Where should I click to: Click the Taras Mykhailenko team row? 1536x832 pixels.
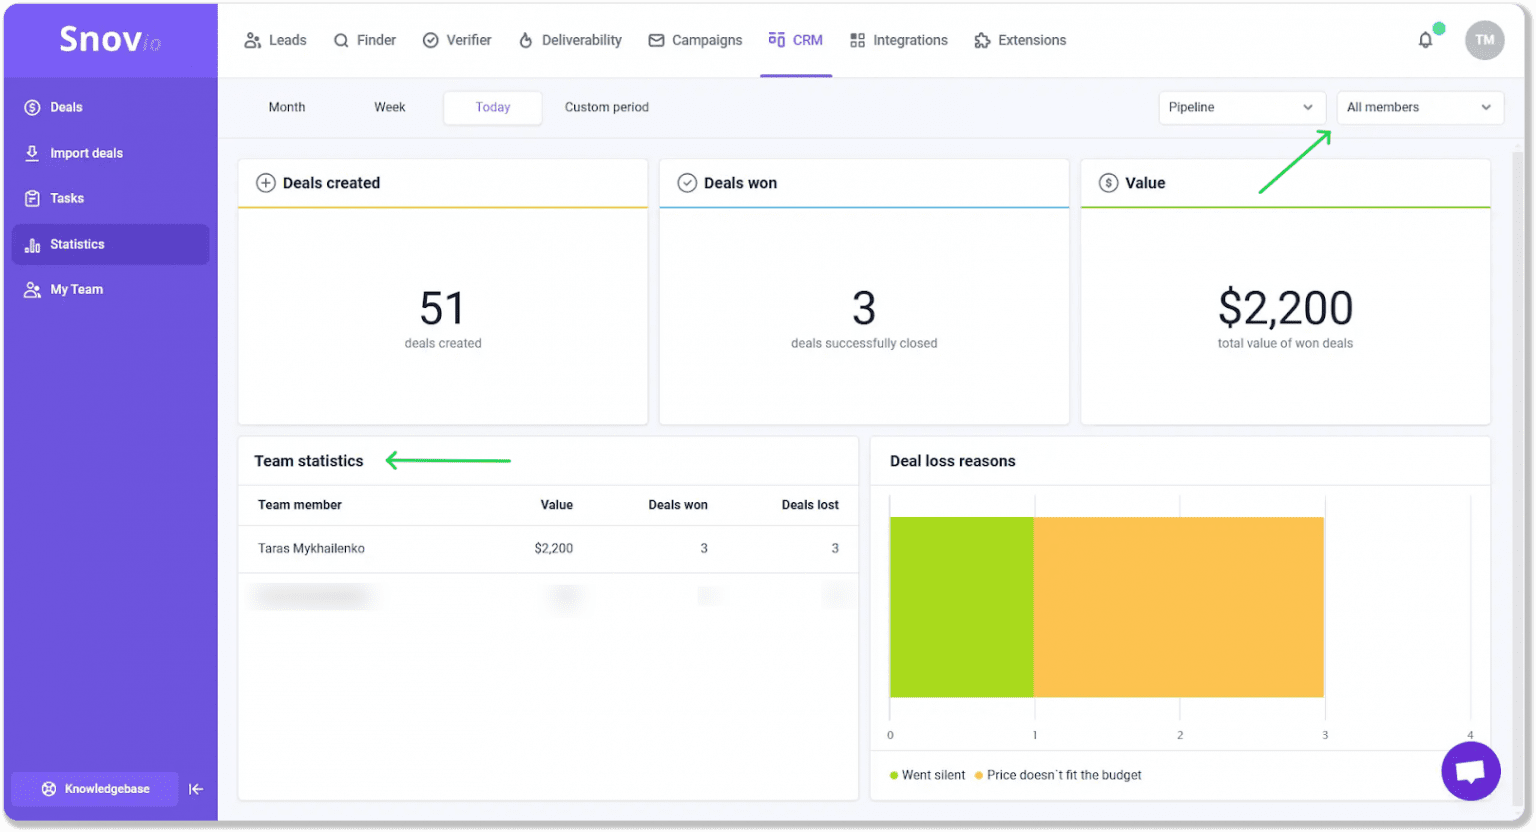coord(311,548)
